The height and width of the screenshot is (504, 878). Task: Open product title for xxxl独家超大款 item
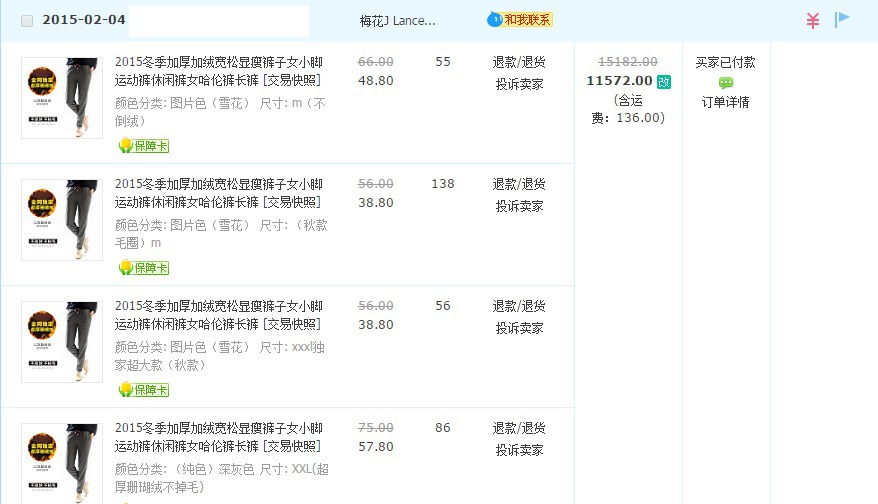[219, 315]
